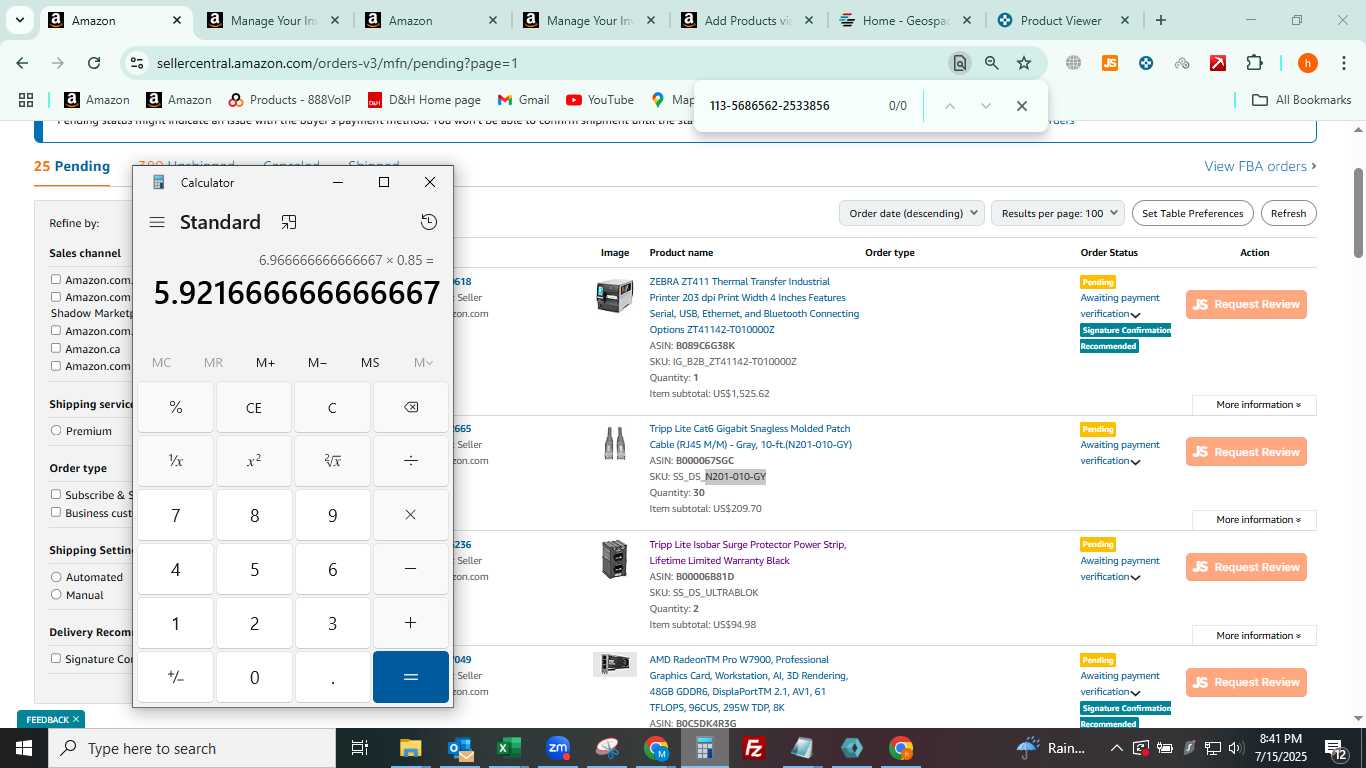Open YouTube bookmark in bookmarks bar
Image resolution: width=1366 pixels, height=768 pixels.
coord(600,100)
